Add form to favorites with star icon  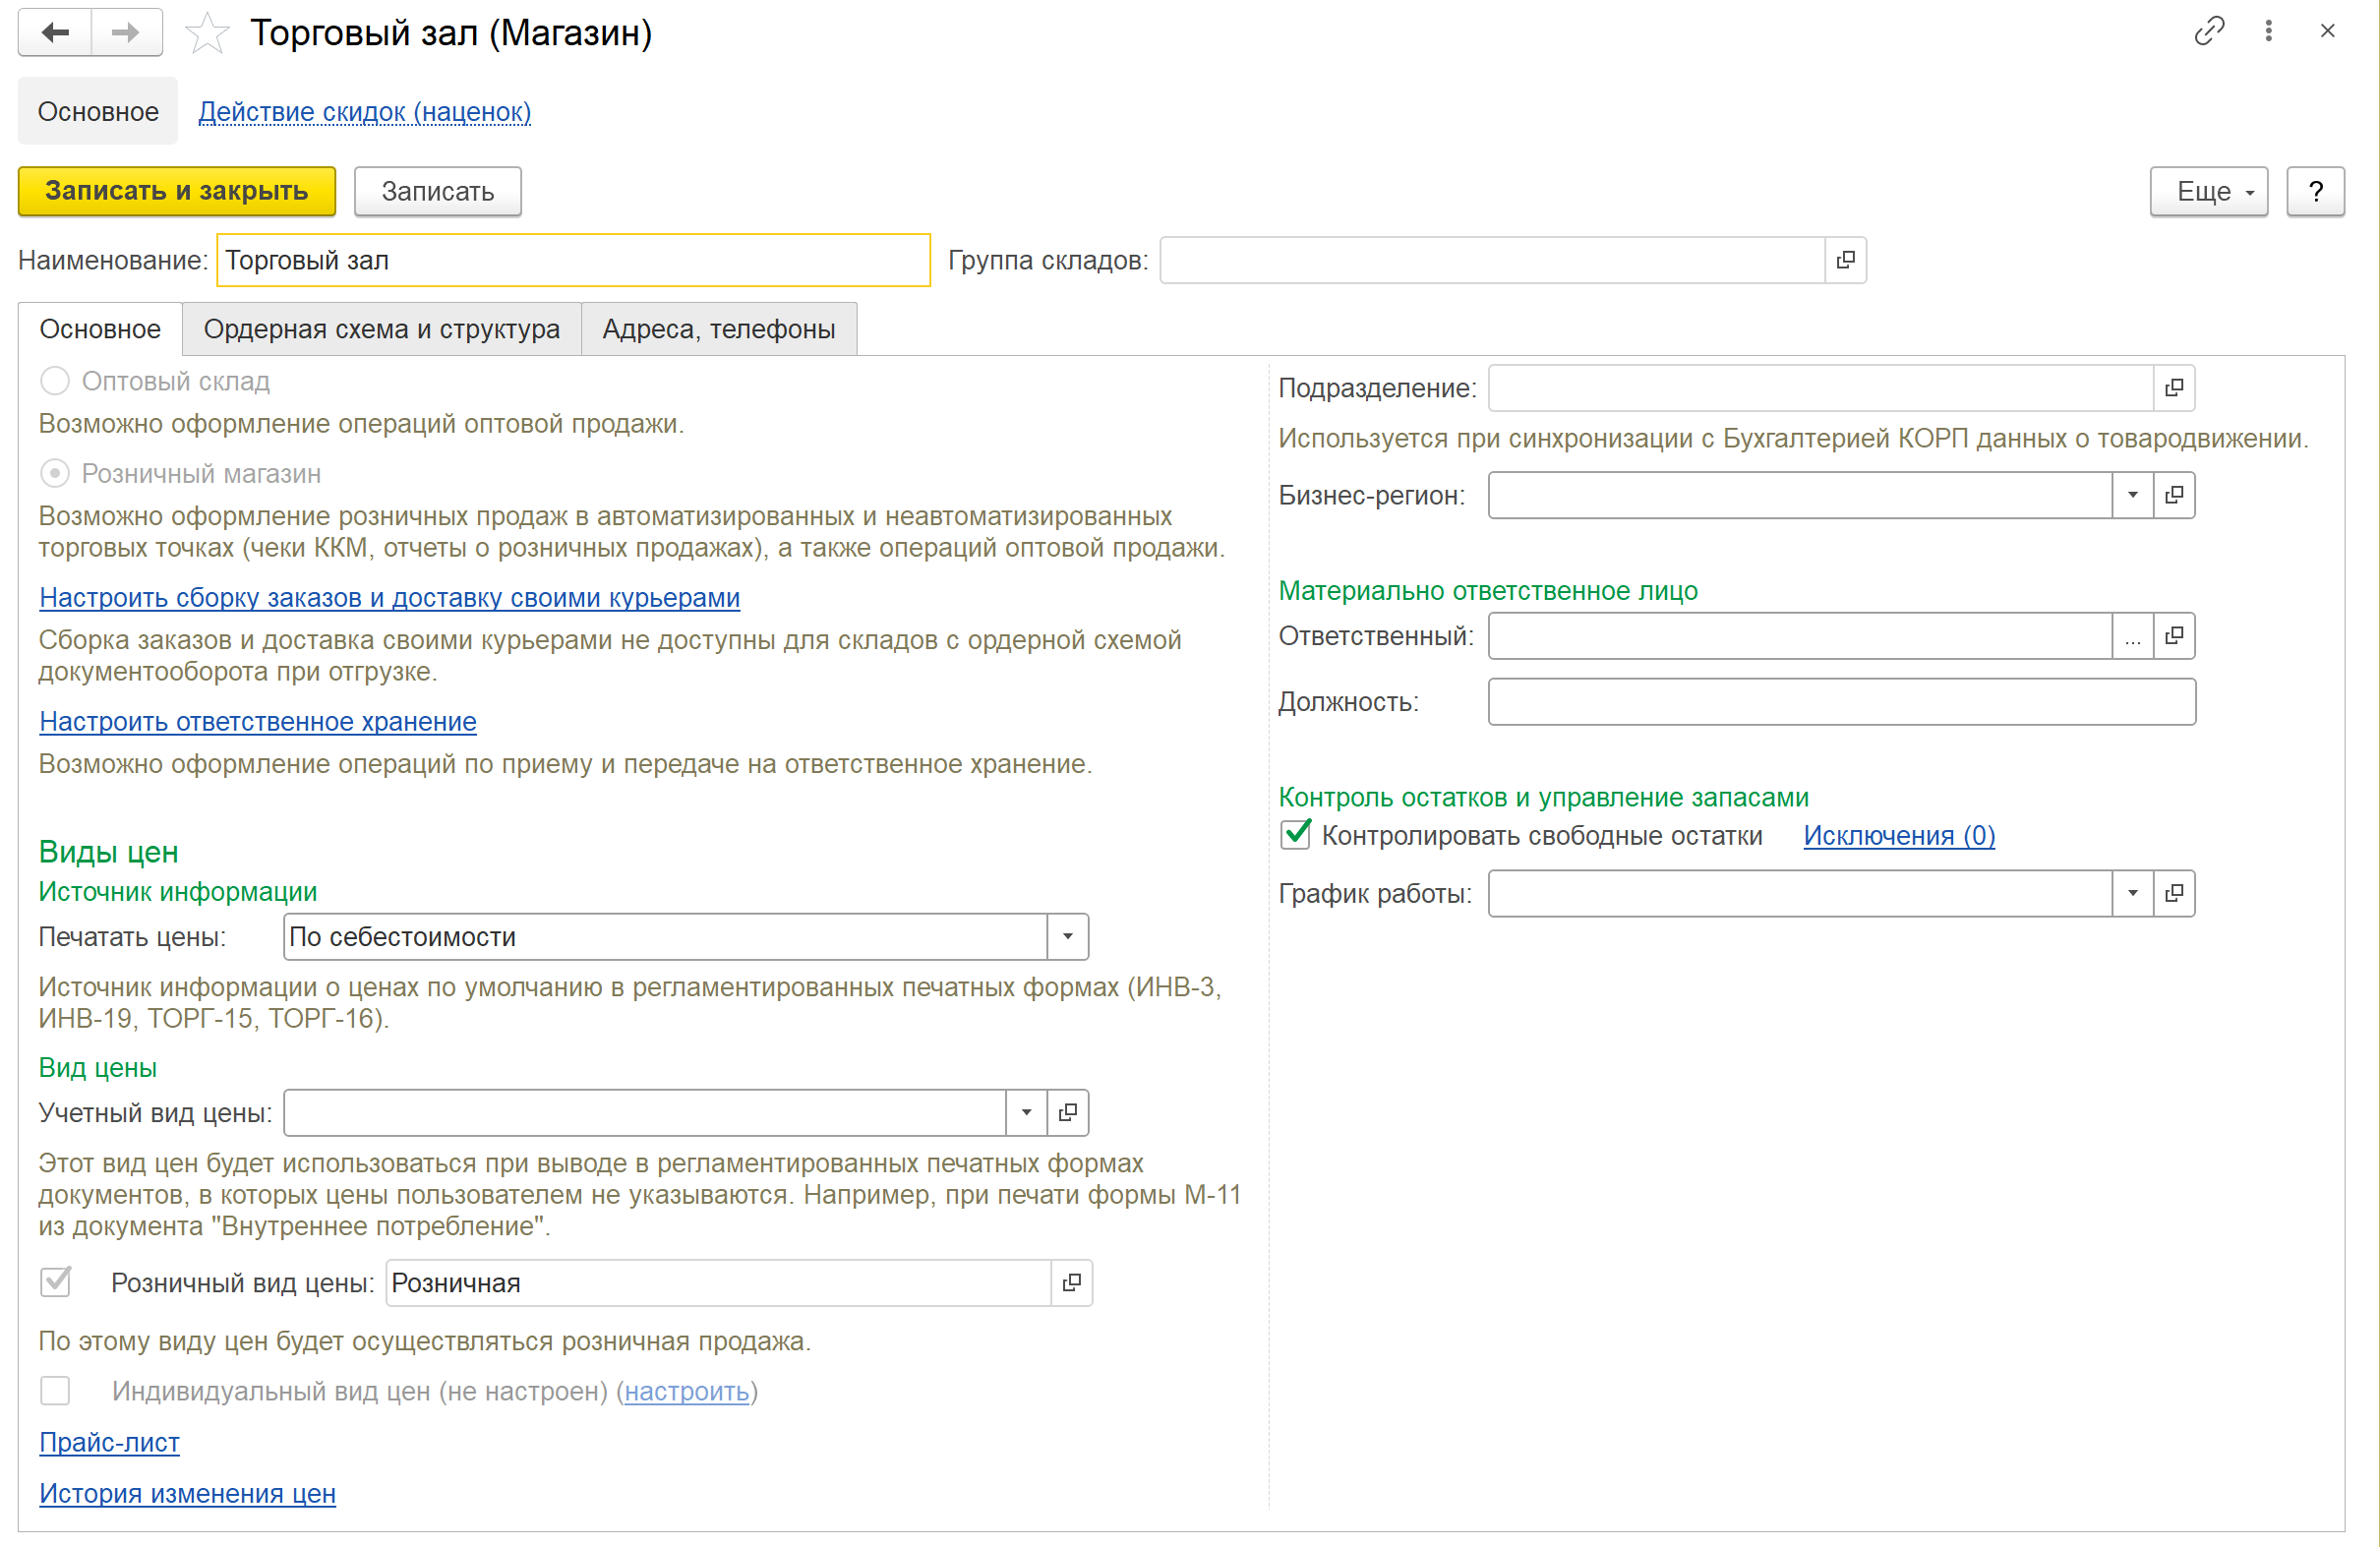[x=207, y=34]
